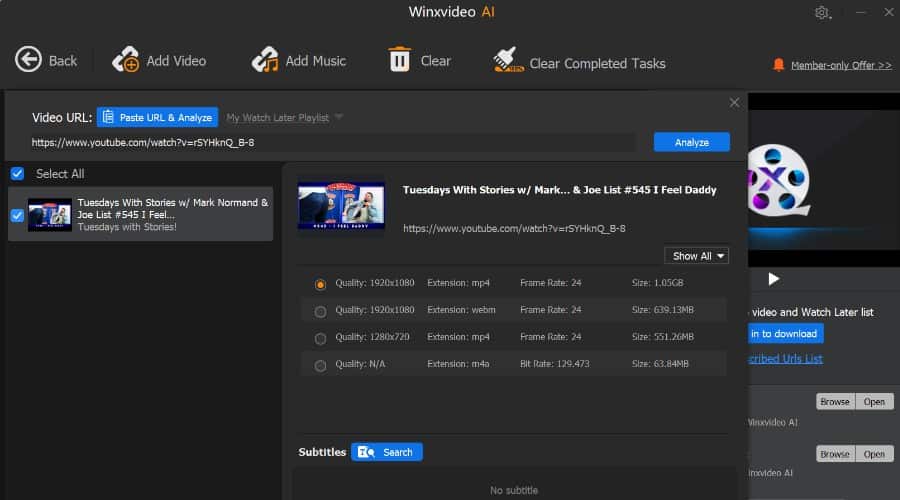Click the youtube URL under the video title
The image size is (900, 500).
click(x=514, y=228)
